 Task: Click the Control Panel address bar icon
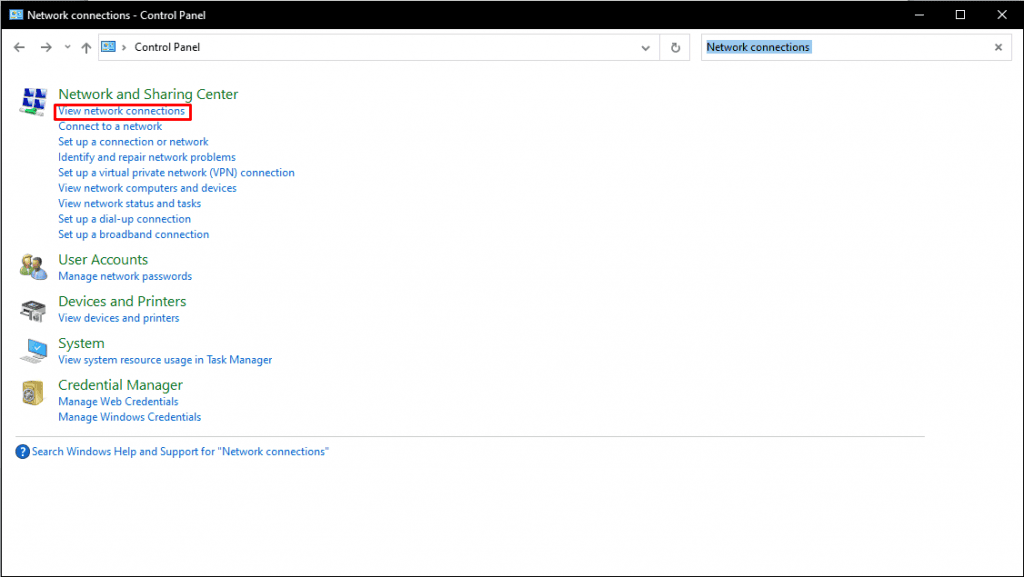point(108,47)
